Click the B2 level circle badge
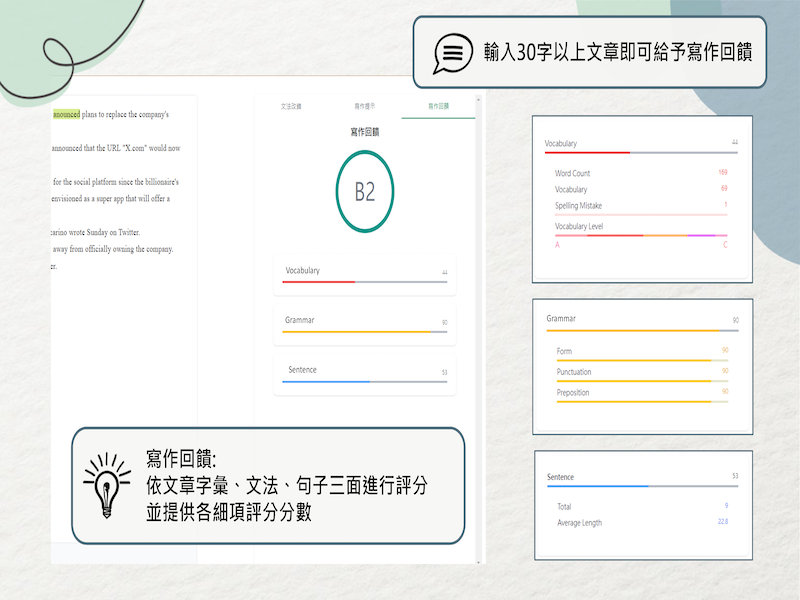Viewport: 800px width, 600px height. point(364,192)
